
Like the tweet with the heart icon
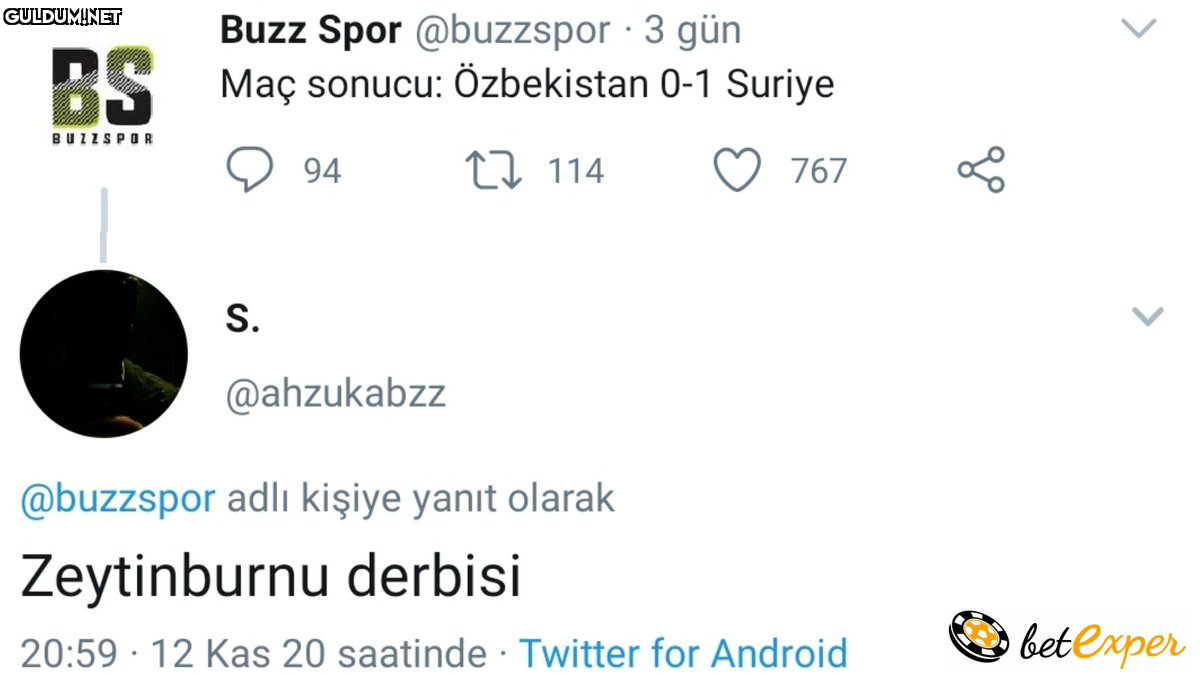[737, 170]
